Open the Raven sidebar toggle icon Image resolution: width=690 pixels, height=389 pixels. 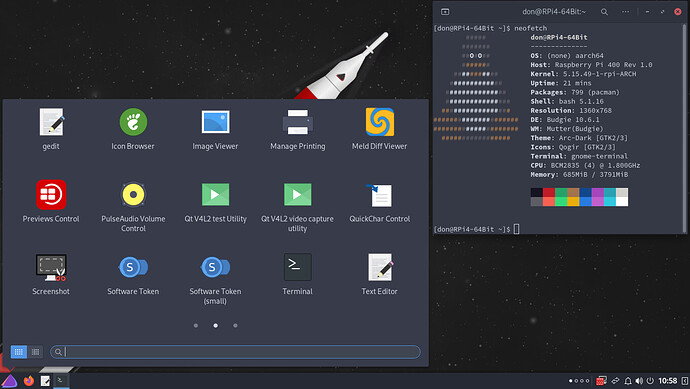(x=685, y=381)
